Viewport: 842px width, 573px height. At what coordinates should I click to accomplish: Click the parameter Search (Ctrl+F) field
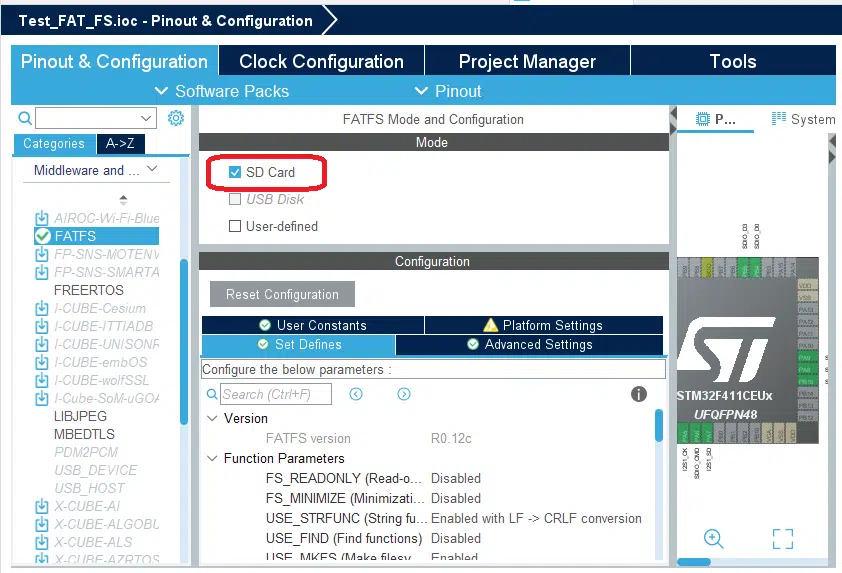click(x=276, y=394)
